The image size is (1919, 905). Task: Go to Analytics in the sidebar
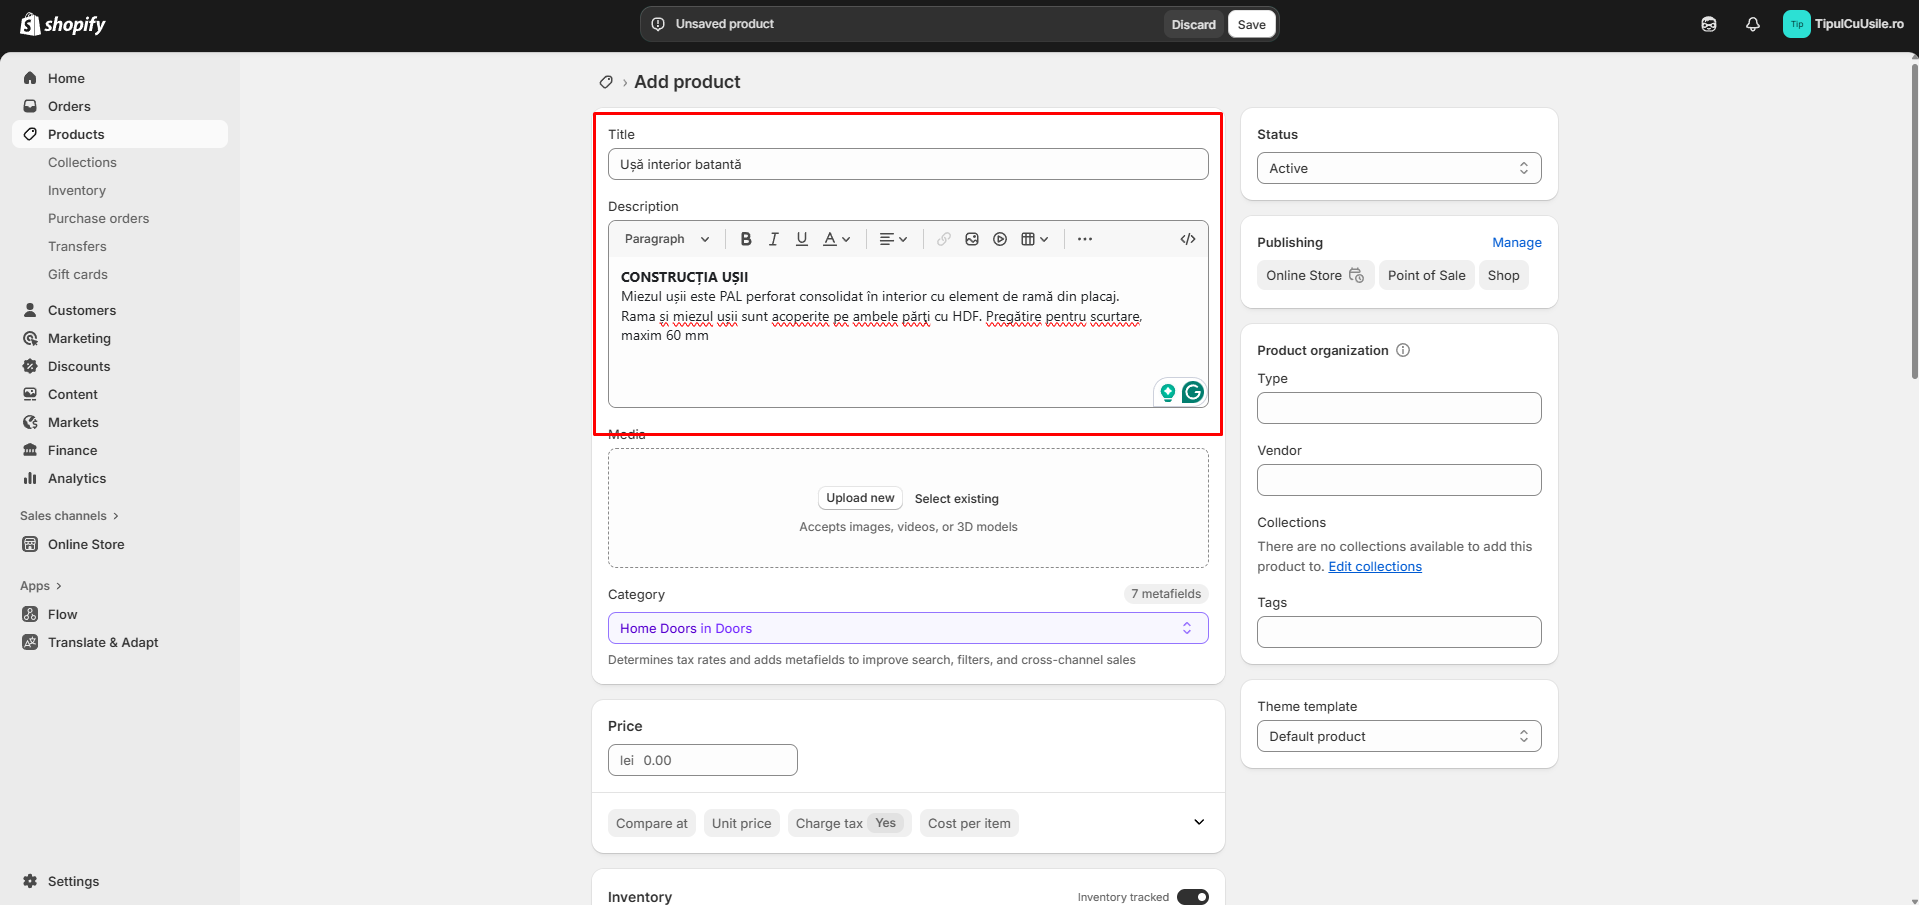77,478
